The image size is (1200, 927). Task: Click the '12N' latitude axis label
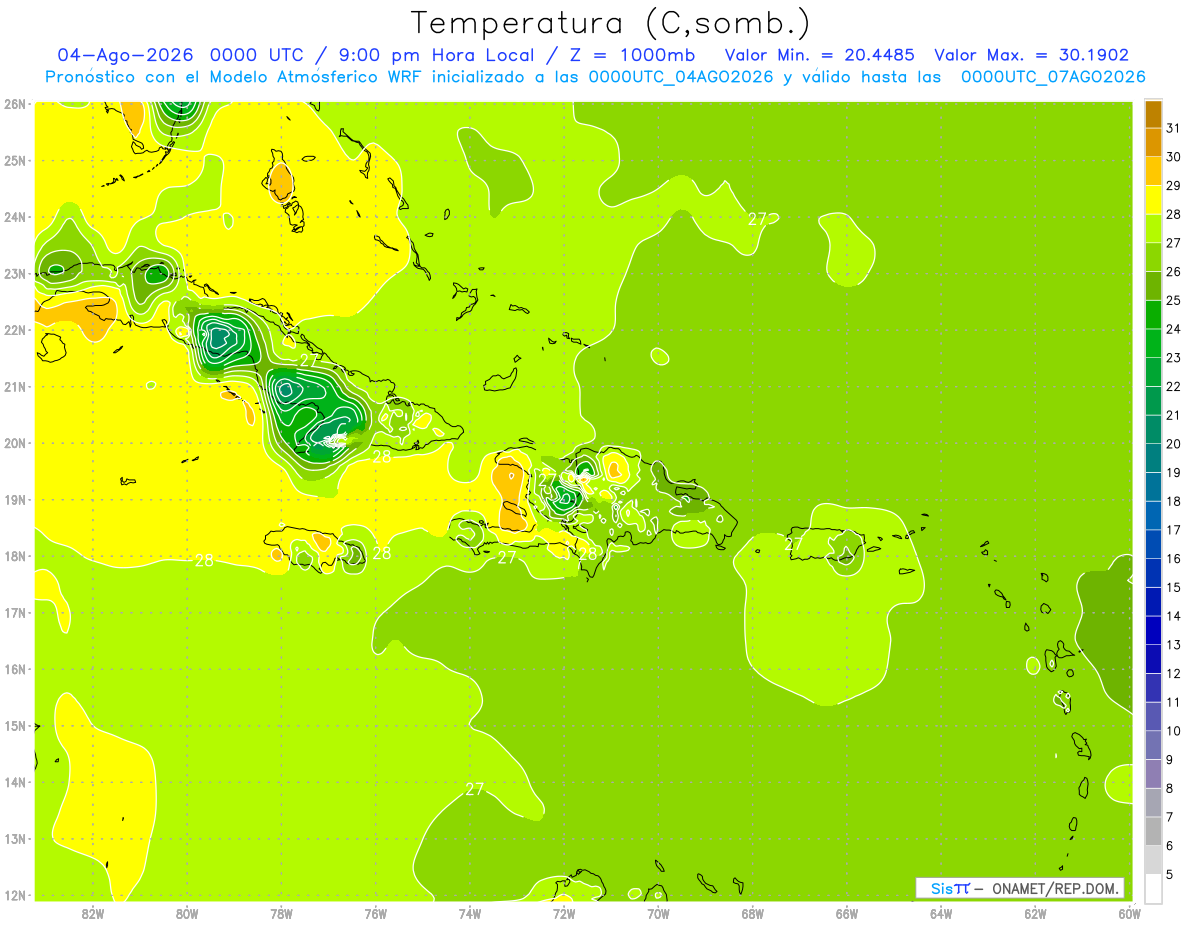tap(15, 895)
